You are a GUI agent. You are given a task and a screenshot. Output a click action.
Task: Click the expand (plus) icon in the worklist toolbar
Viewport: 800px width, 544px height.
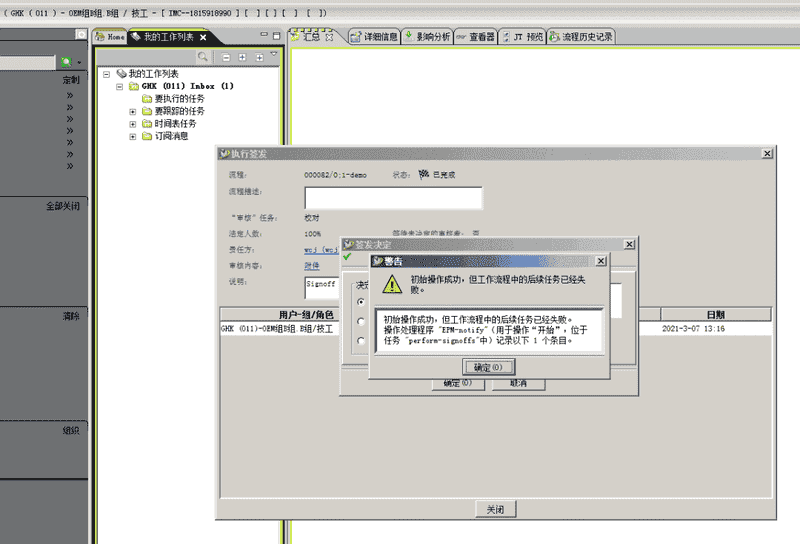click(242, 57)
